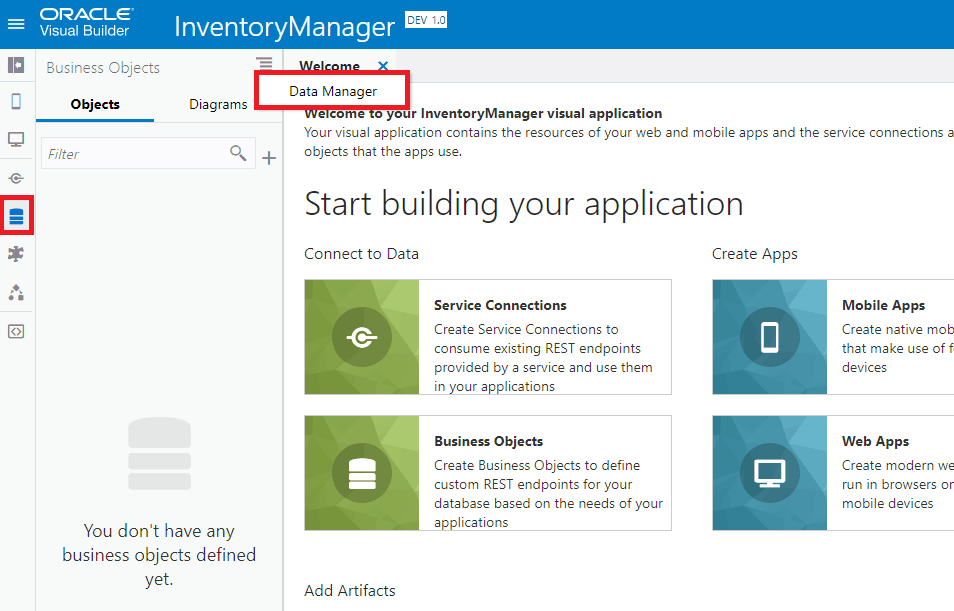Open Business Objects panel options menu

pos(264,63)
